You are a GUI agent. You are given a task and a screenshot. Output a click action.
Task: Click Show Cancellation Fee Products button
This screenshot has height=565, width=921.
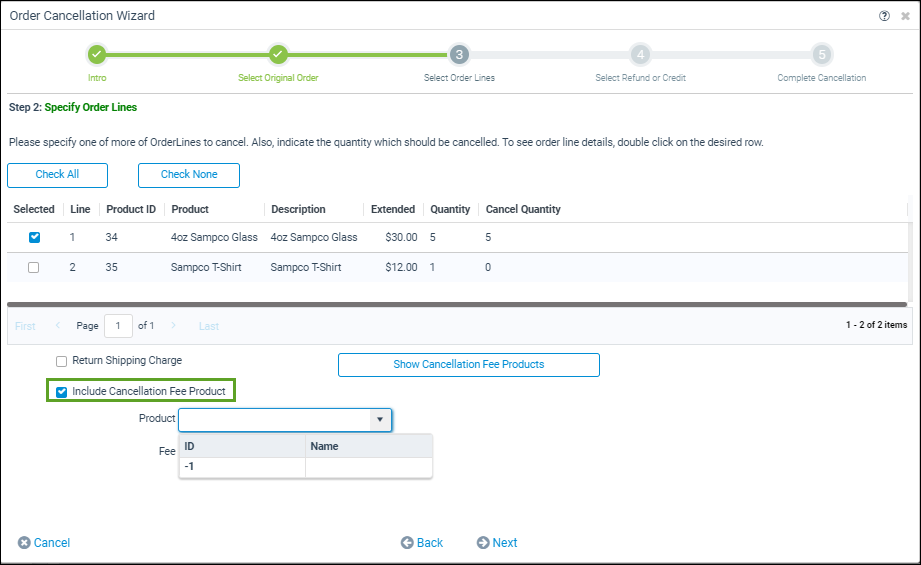click(x=469, y=365)
